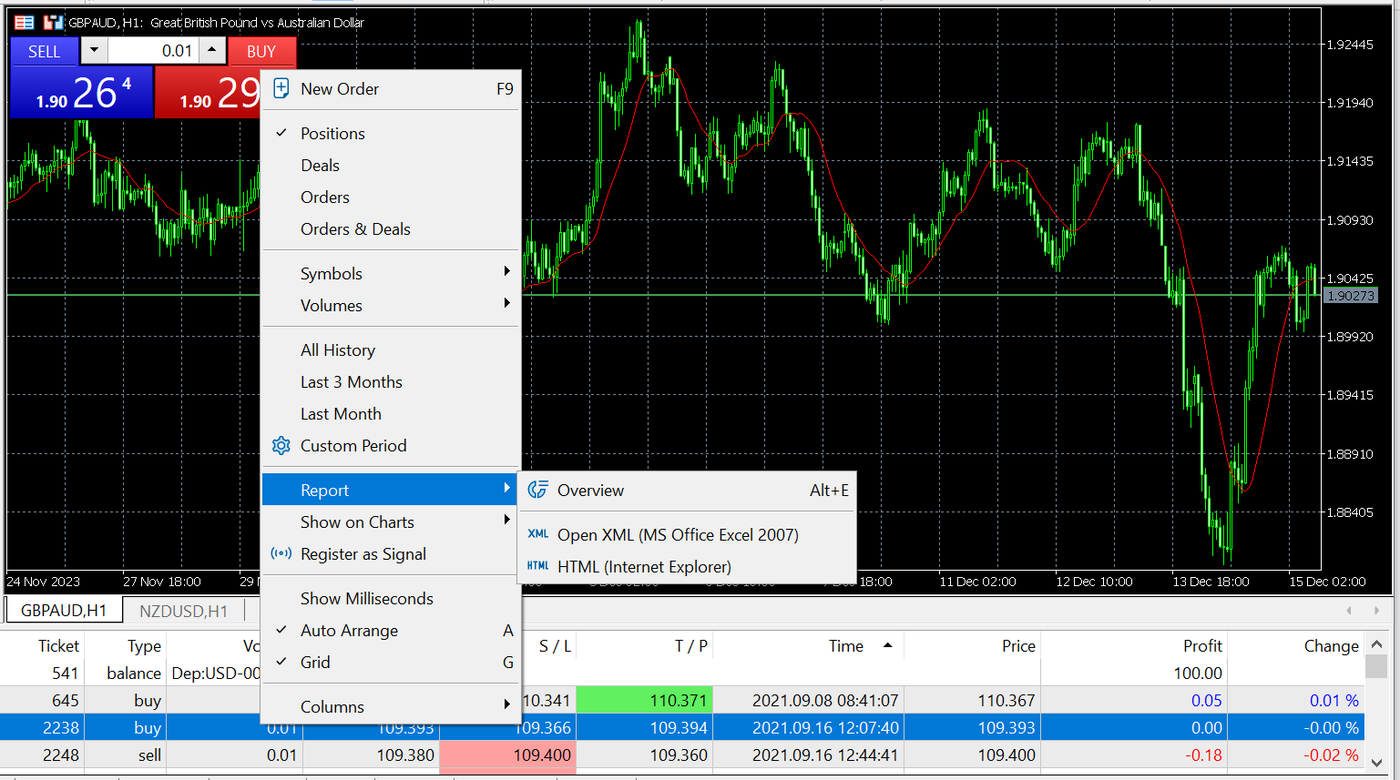Click the XML icon for Excel report

pyautogui.click(x=538, y=534)
